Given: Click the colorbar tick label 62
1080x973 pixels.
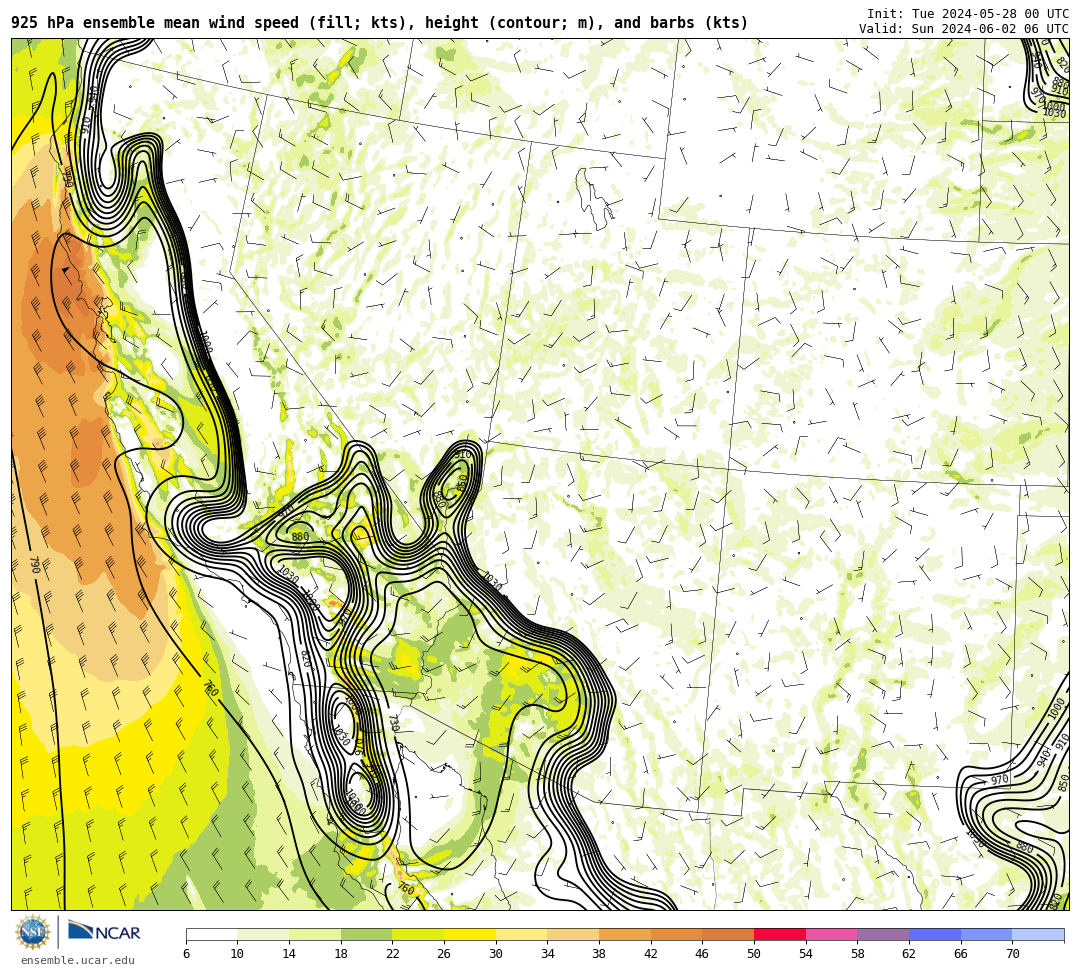Looking at the screenshot, I should pyautogui.click(x=909, y=954).
